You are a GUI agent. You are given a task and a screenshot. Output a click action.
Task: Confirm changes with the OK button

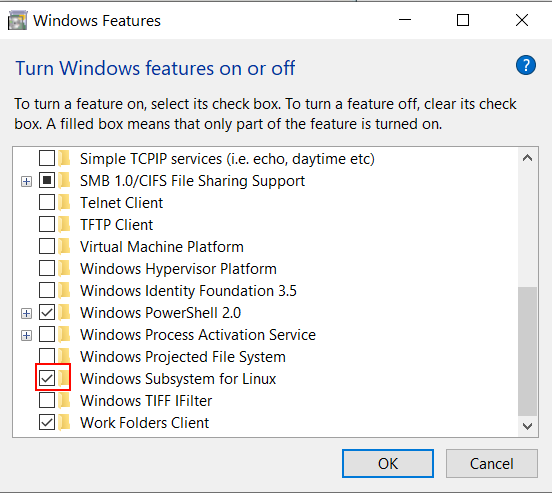(388, 463)
